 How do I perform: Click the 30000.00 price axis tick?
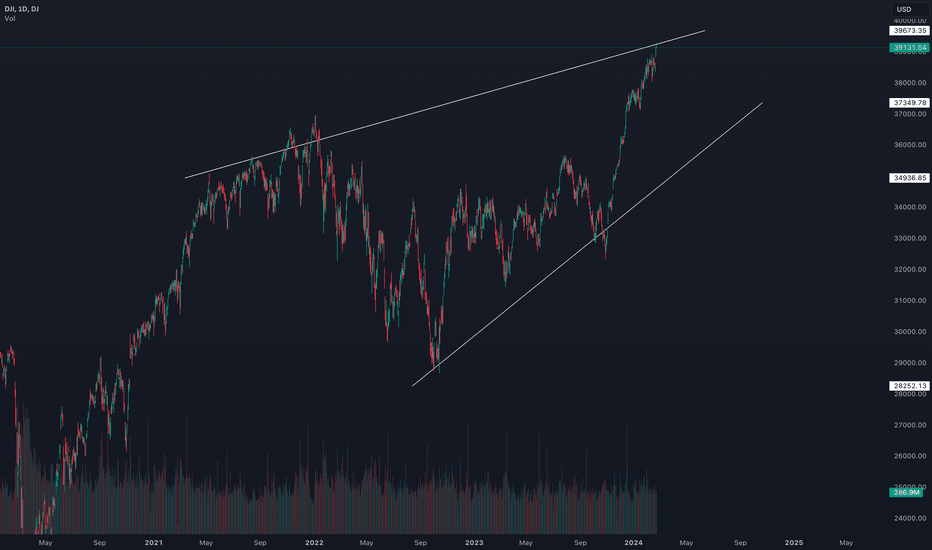click(910, 331)
